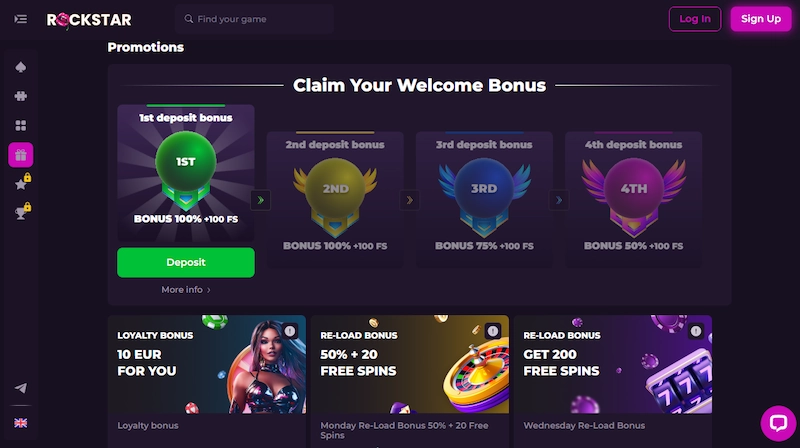
Task: Click arrow between 3rd and 4th bonus
Action: pos(559,200)
